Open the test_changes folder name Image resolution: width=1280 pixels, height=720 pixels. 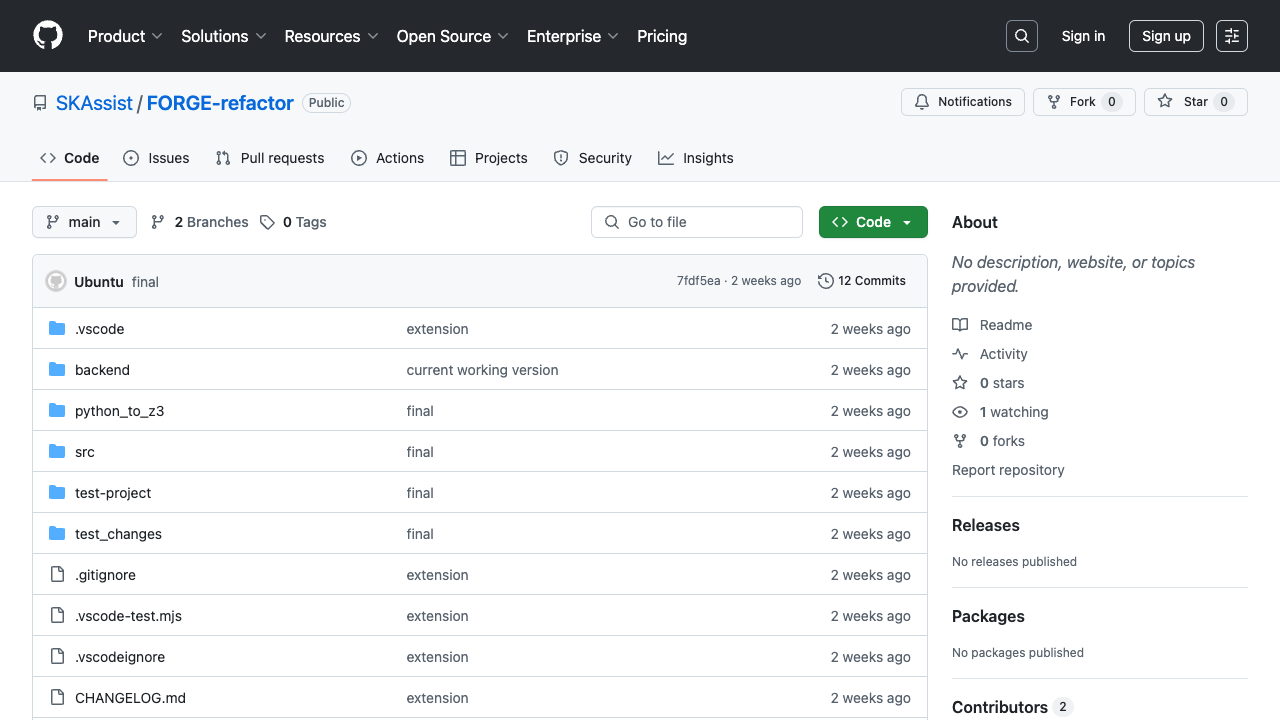tap(118, 534)
